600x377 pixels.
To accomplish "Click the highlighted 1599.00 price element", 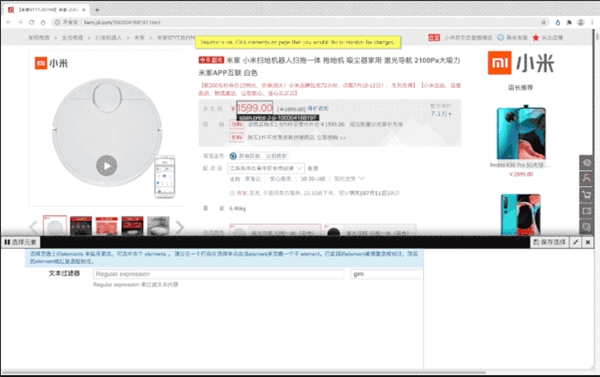I will 255,108.
